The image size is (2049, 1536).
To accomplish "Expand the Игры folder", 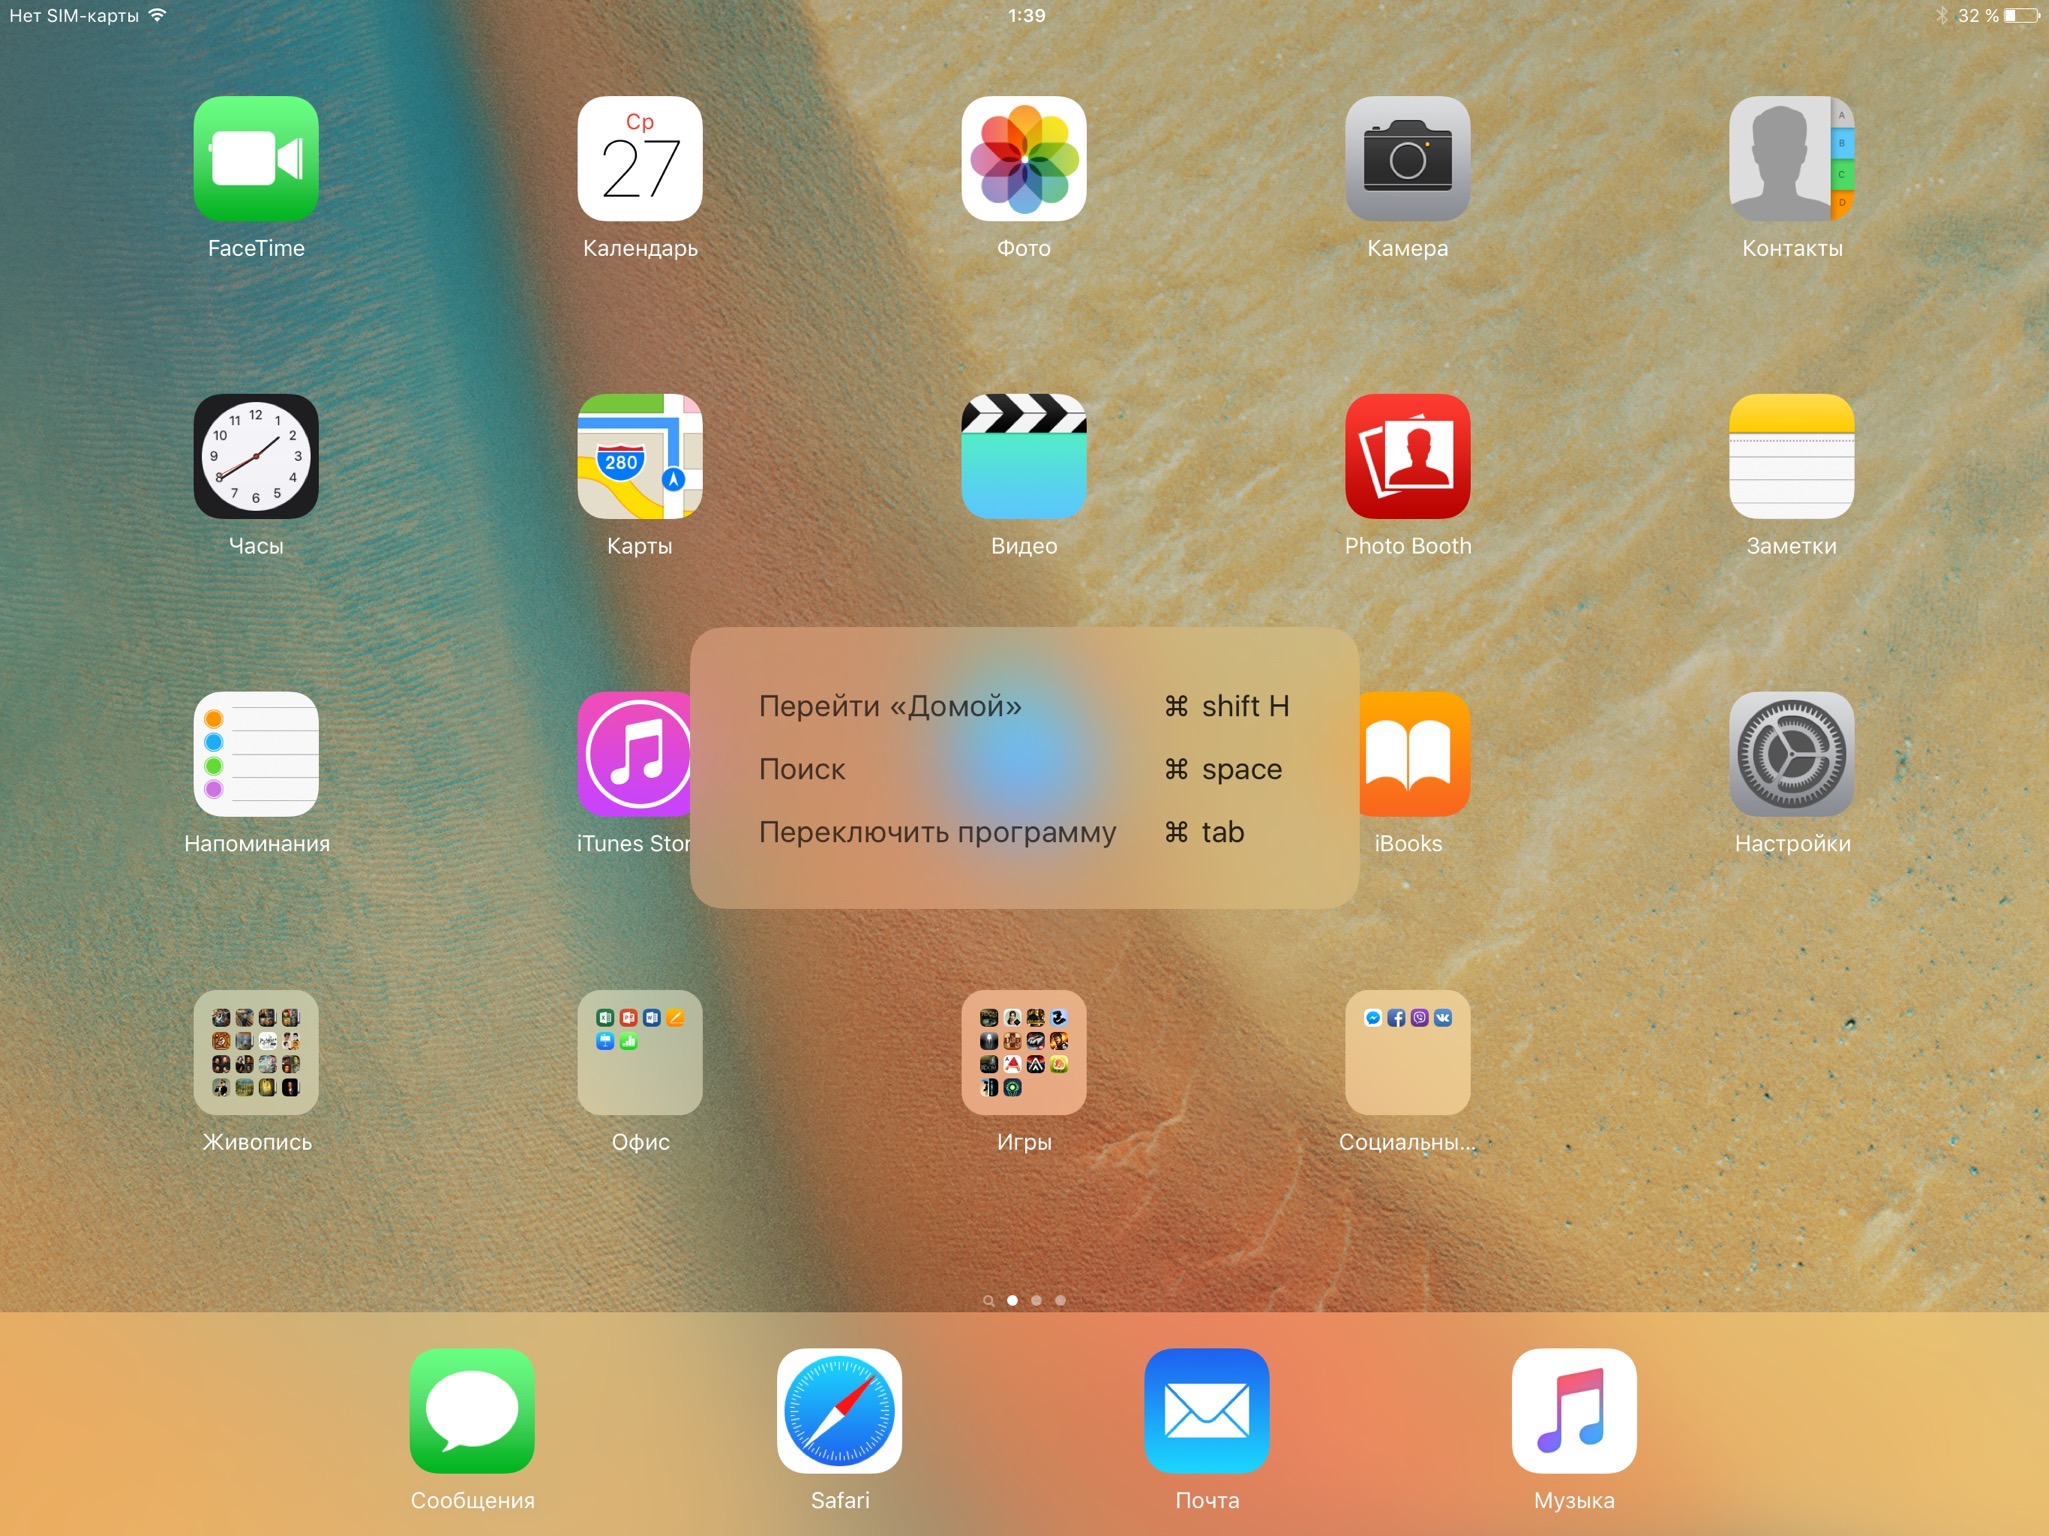I will tap(1024, 1052).
